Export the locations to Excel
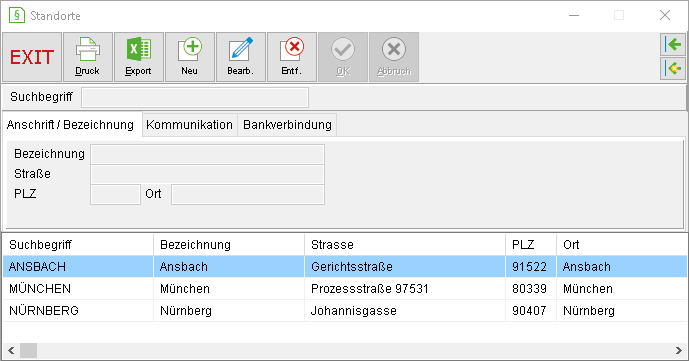689x361 pixels. 139,57
